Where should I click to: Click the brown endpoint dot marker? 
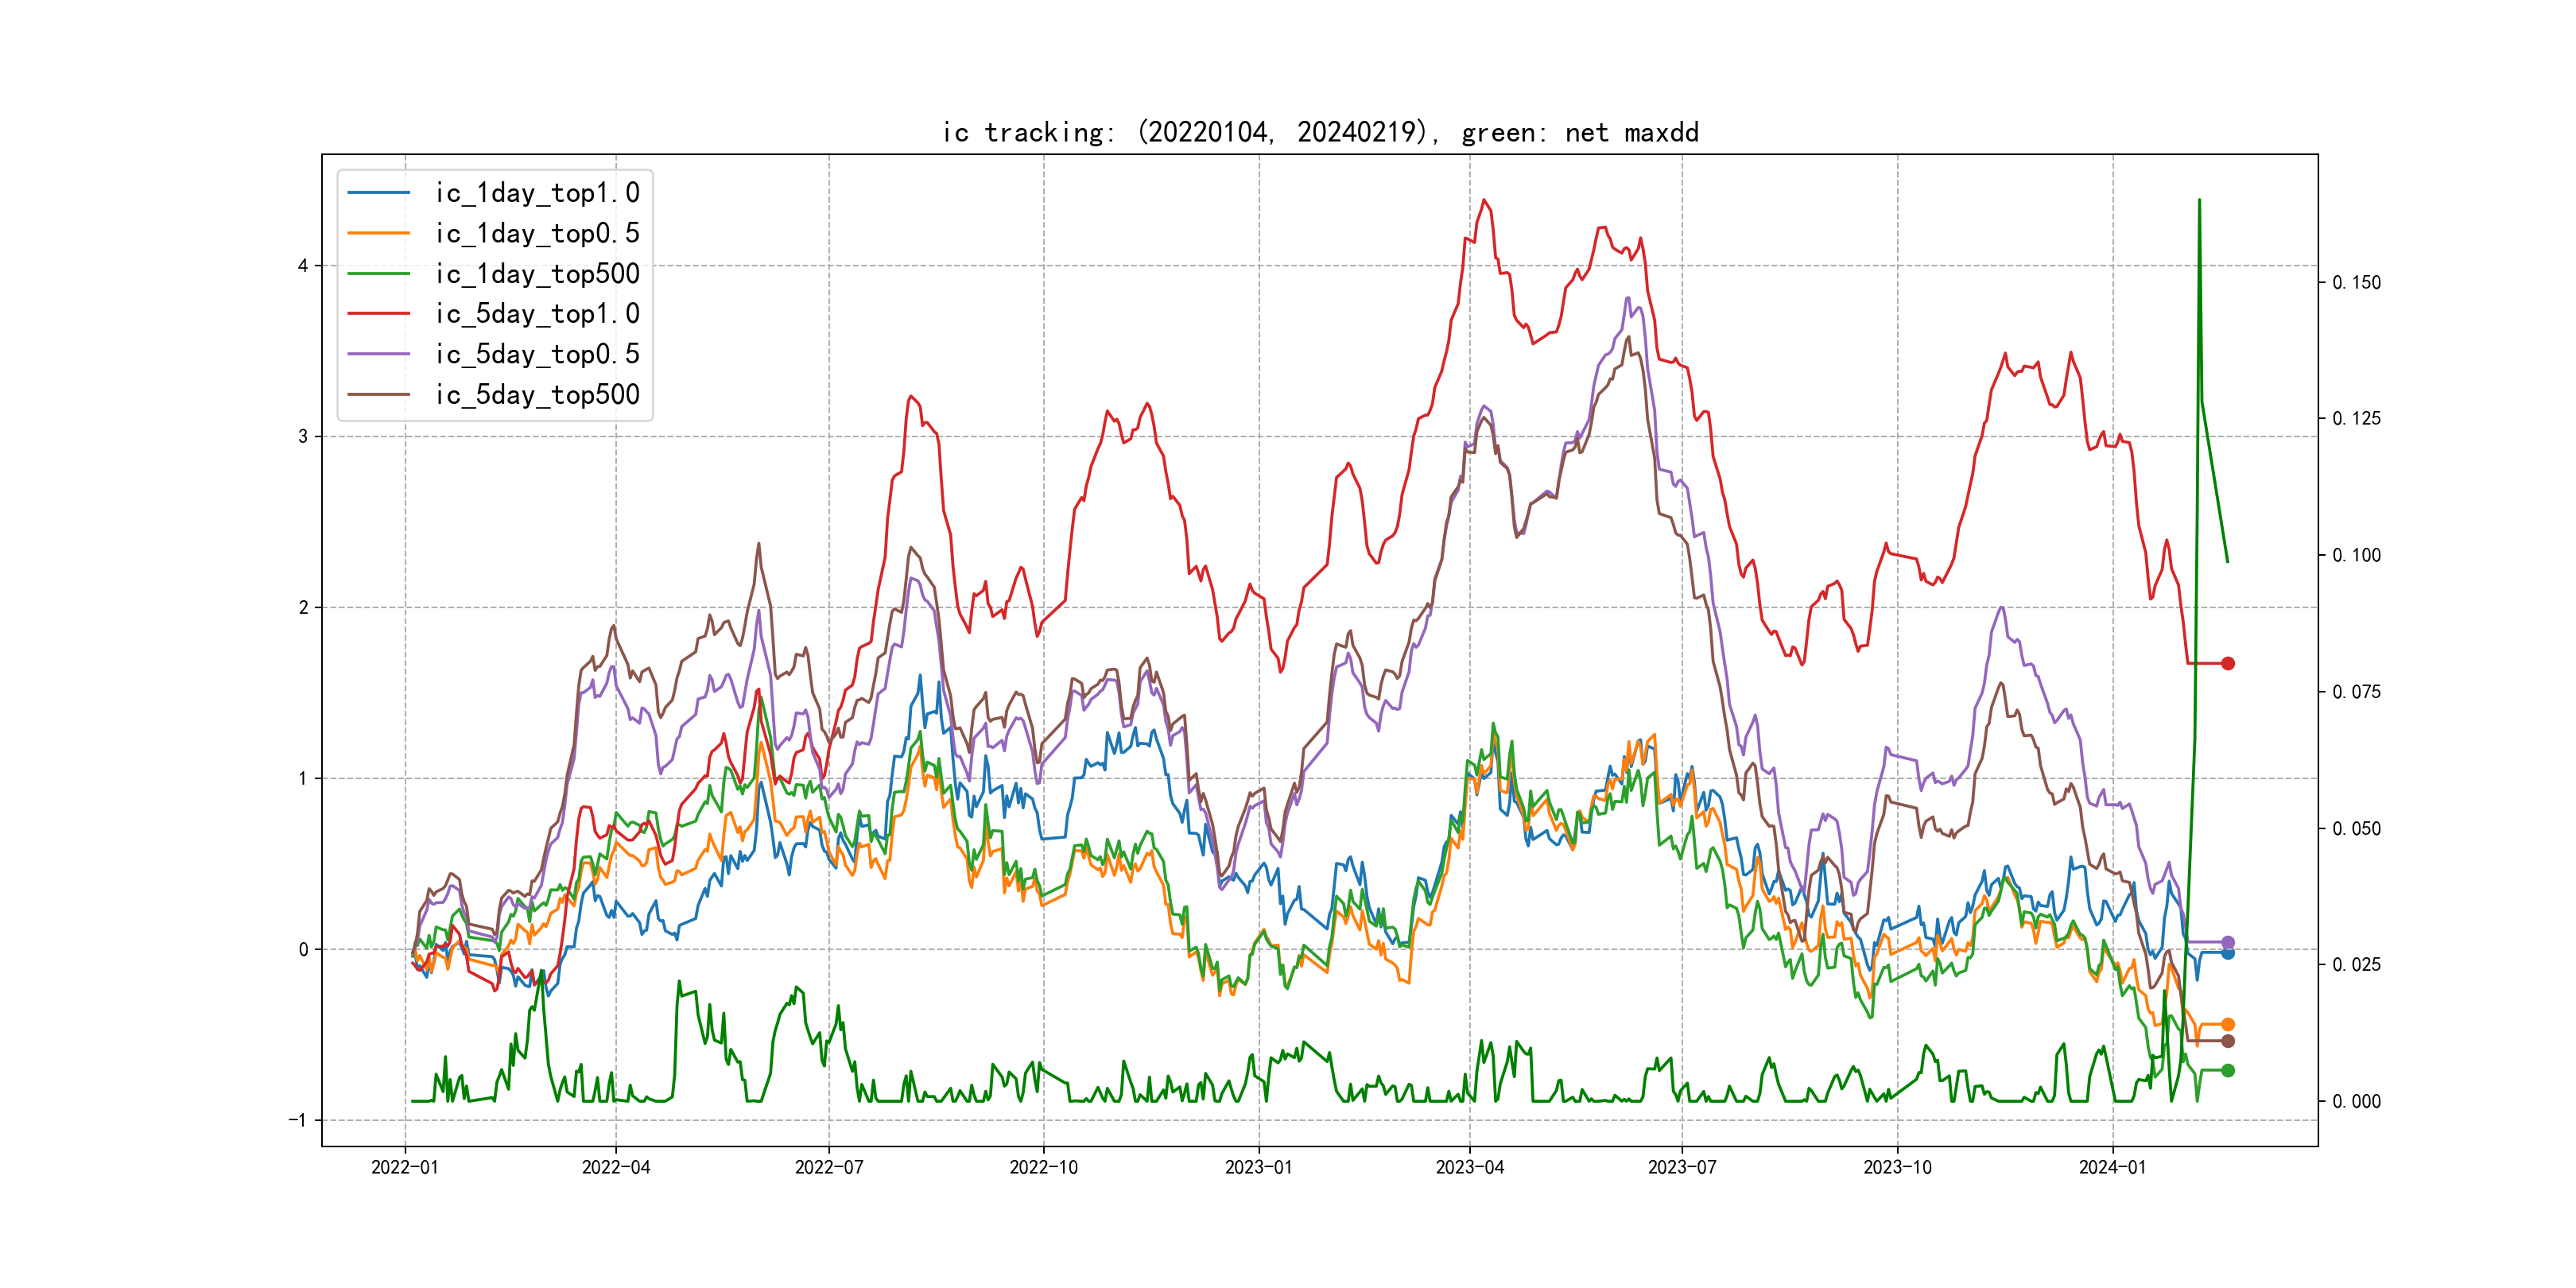[x=2228, y=1041]
